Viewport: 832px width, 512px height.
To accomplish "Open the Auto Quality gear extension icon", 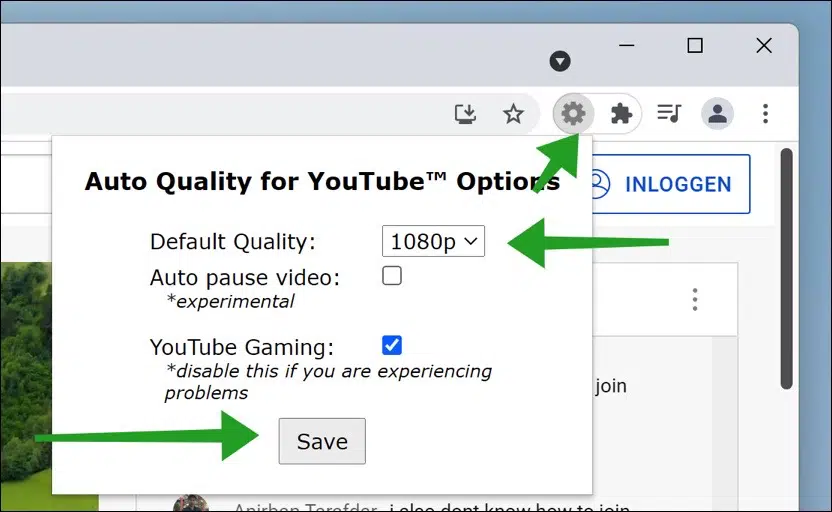I will coord(573,114).
